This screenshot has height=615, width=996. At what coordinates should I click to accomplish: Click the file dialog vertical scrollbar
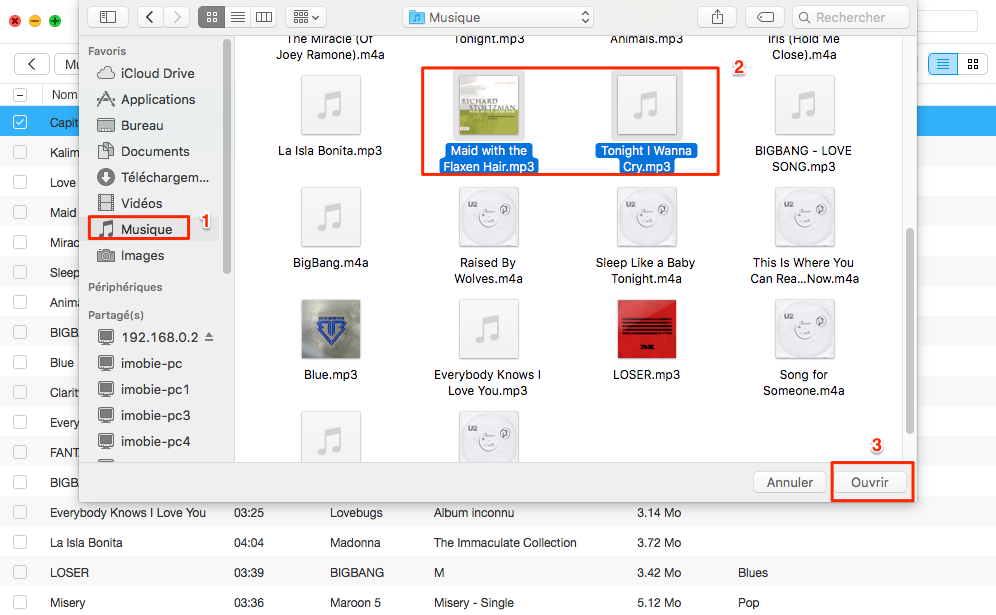coord(910,330)
